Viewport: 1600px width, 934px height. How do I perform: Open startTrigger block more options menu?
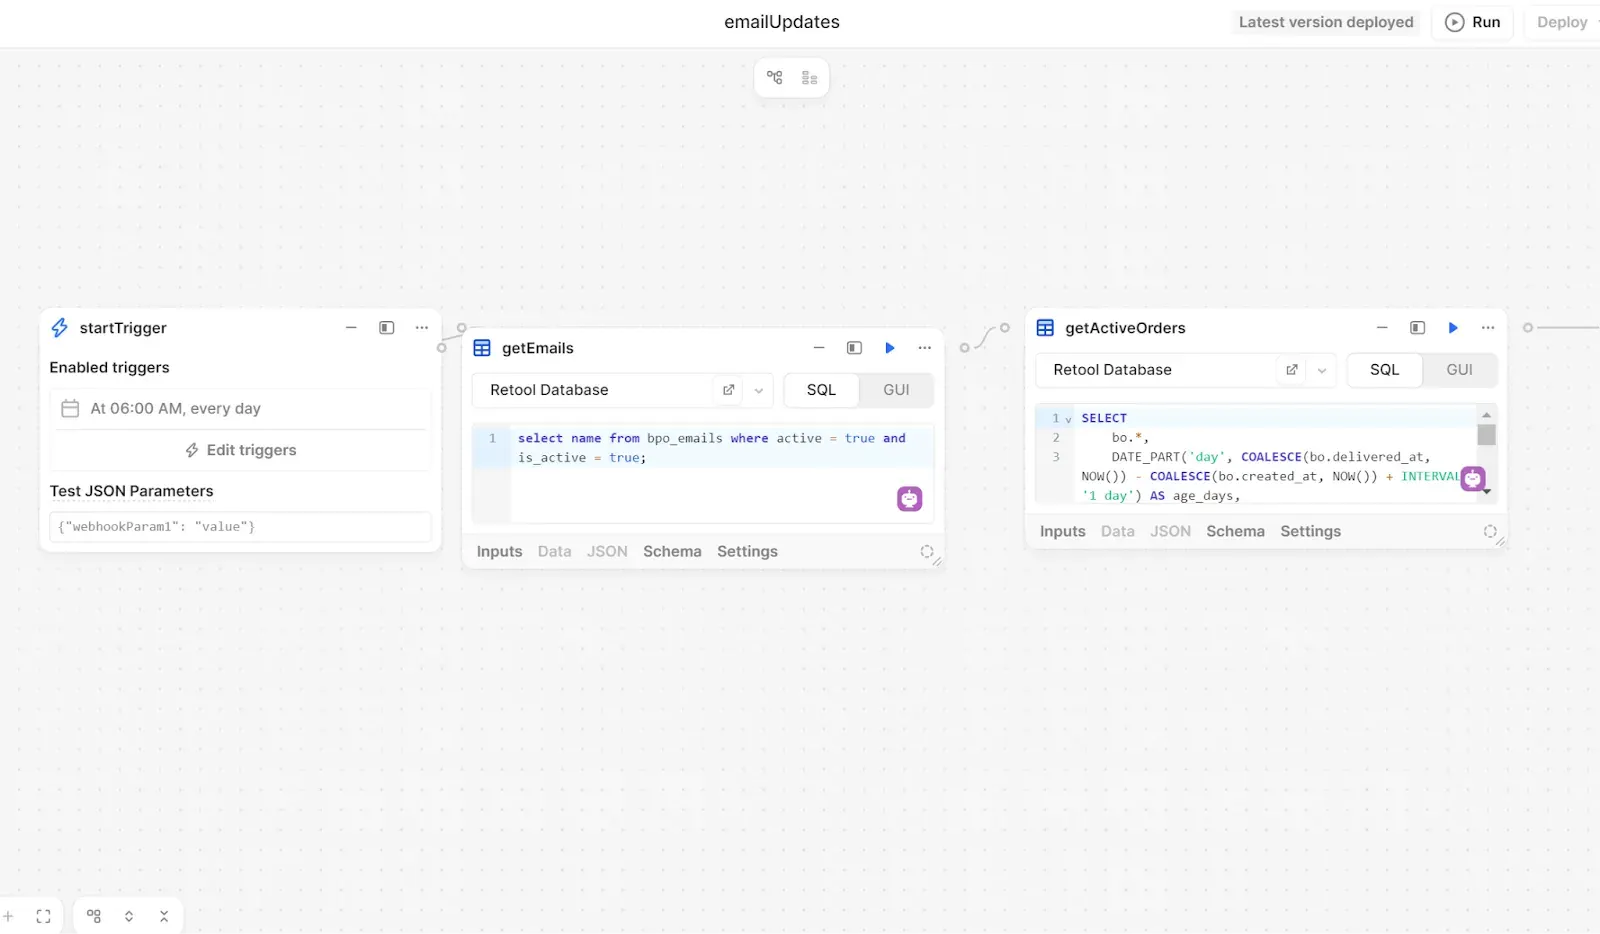422,328
